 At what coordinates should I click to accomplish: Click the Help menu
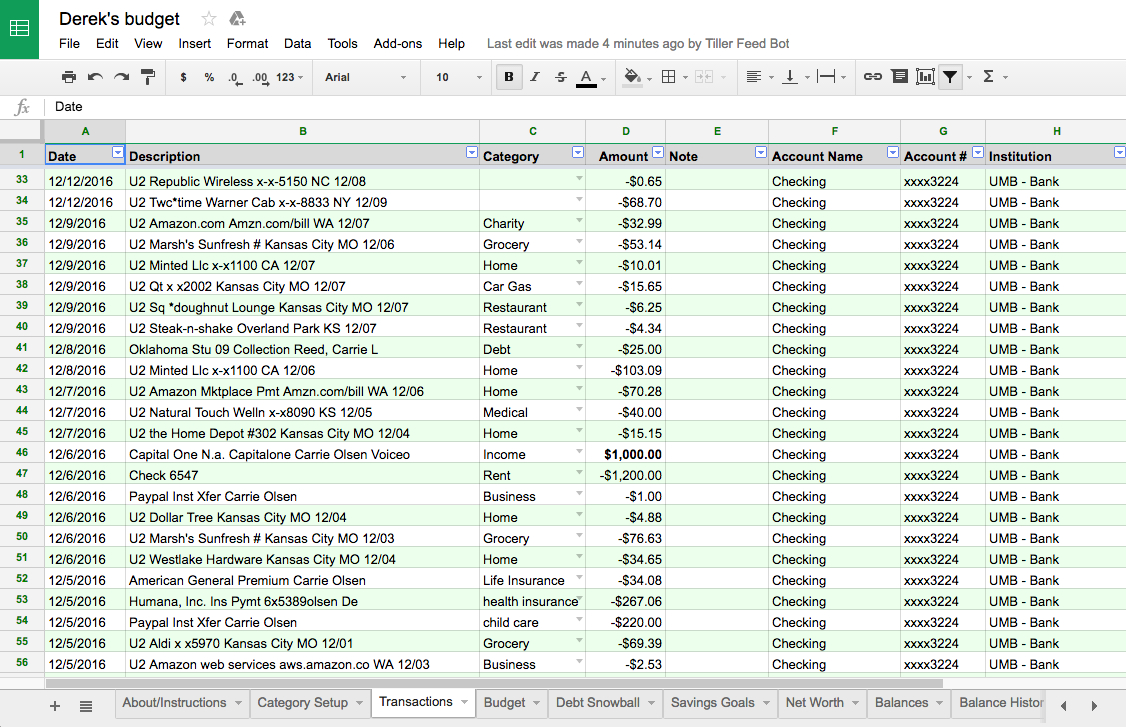(x=451, y=43)
